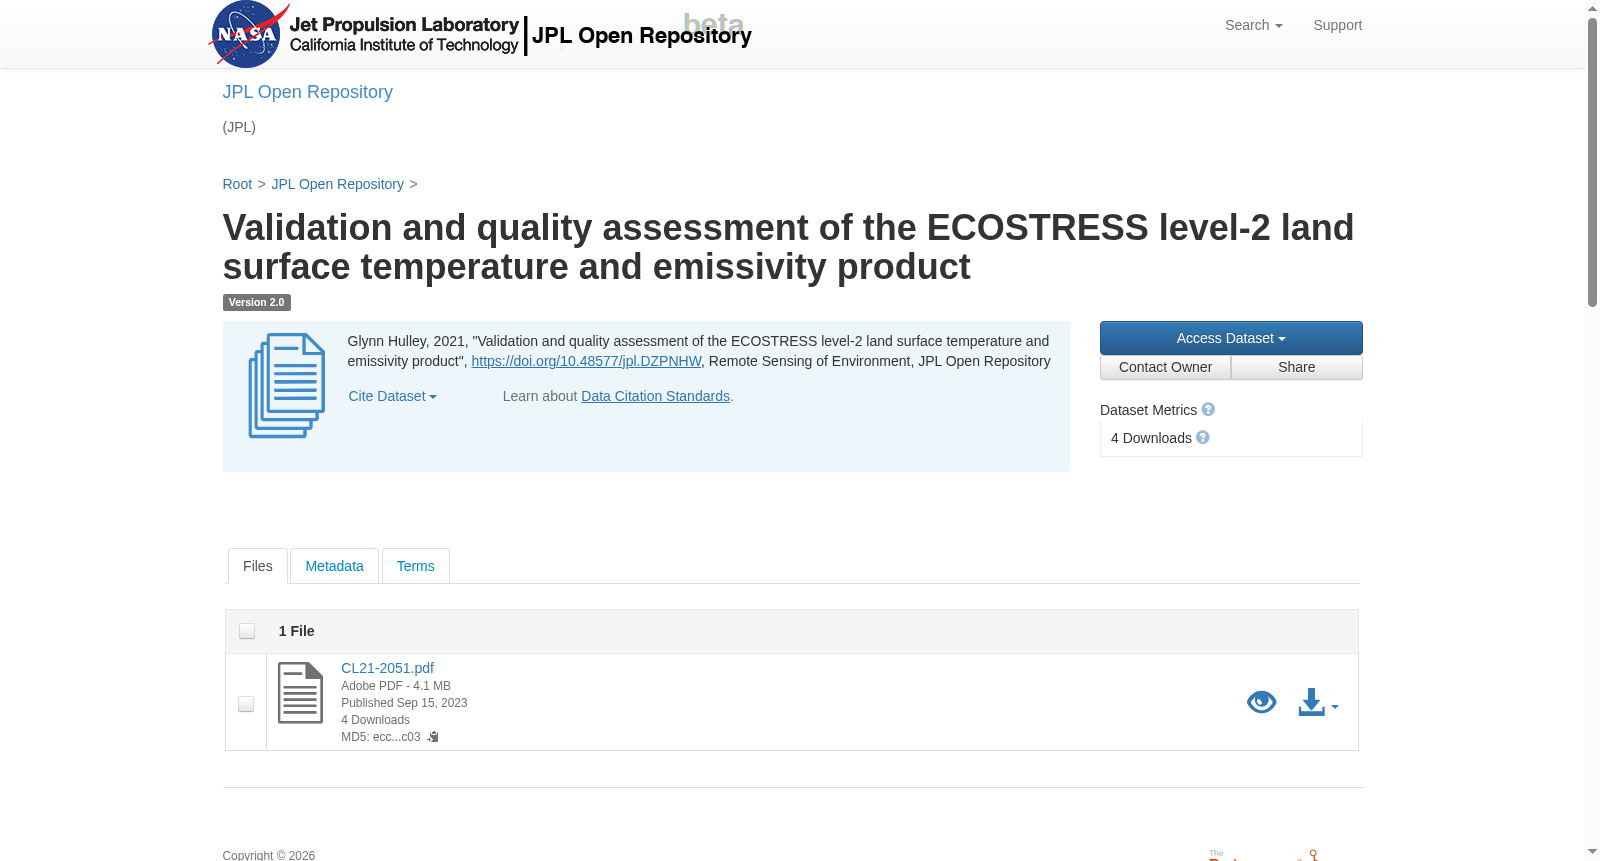Click the PDF file document icon
Viewport: 1600px width, 861px height.
pyautogui.click(x=300, y=693)
